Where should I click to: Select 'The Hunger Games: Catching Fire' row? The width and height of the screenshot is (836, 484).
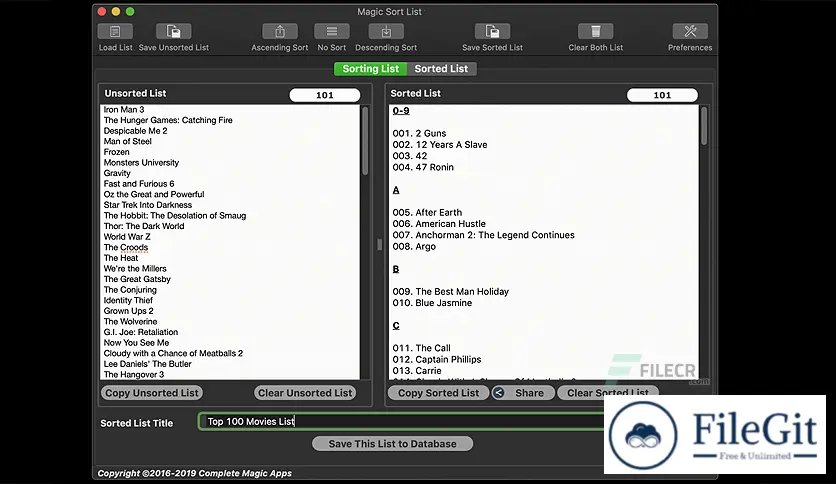coord(168,120)
